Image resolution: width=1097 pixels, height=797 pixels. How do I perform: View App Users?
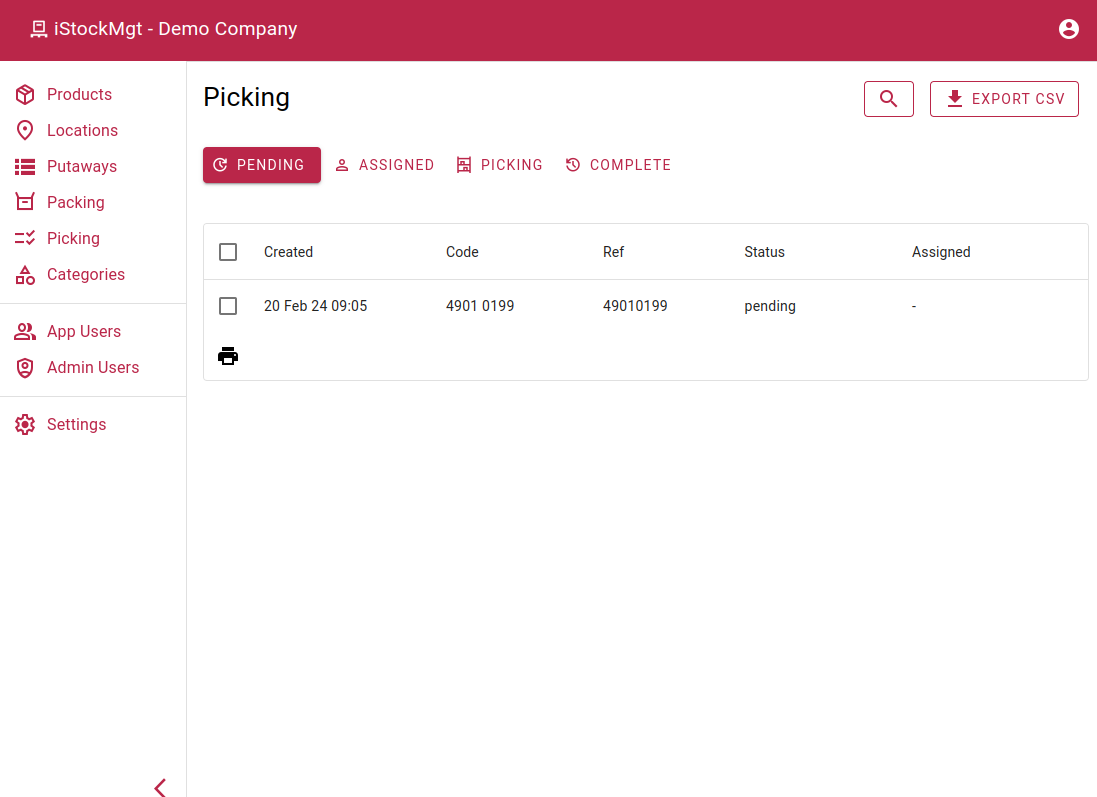click(83, 331)
